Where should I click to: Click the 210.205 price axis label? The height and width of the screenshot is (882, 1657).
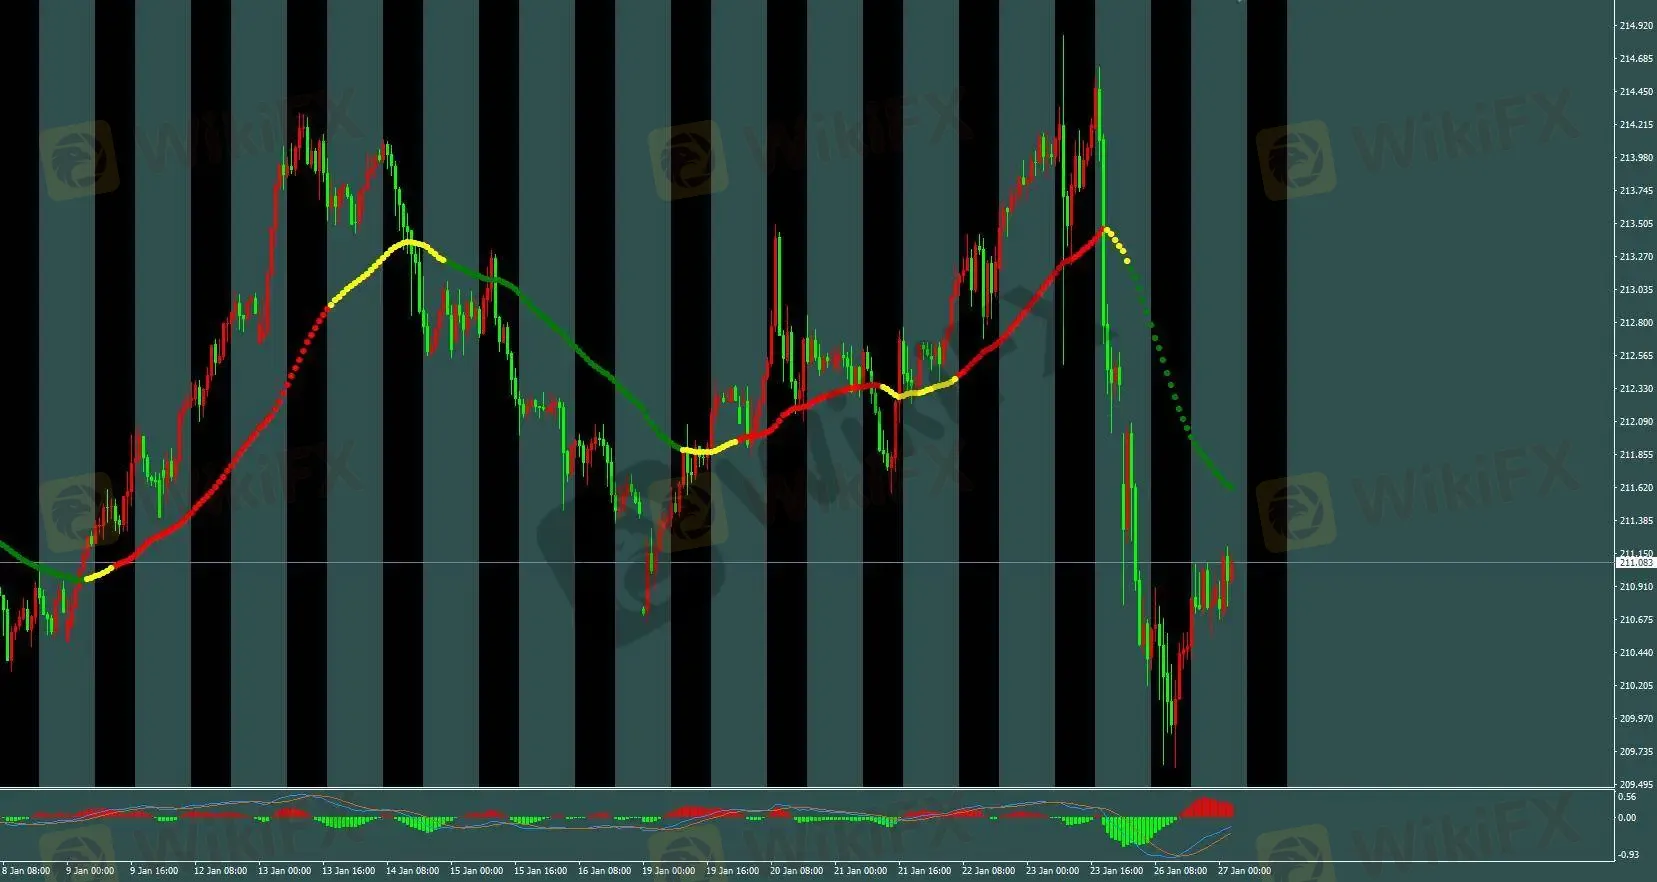click(1636, 686)
